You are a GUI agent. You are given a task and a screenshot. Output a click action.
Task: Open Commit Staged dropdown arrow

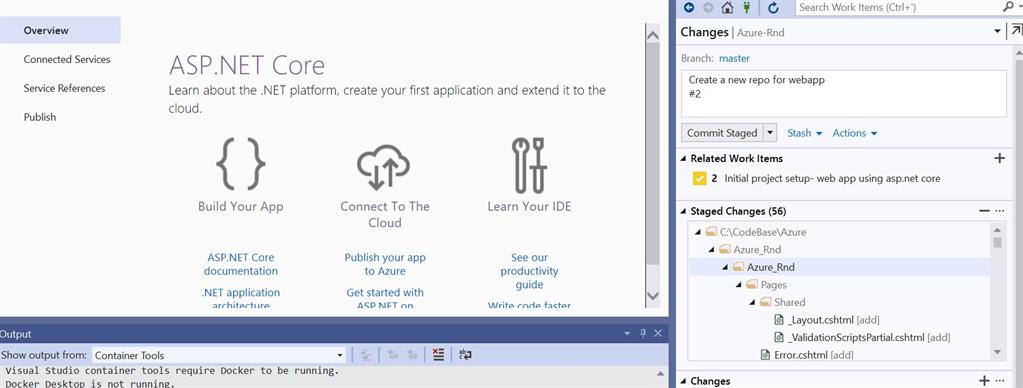pos(770,133)
